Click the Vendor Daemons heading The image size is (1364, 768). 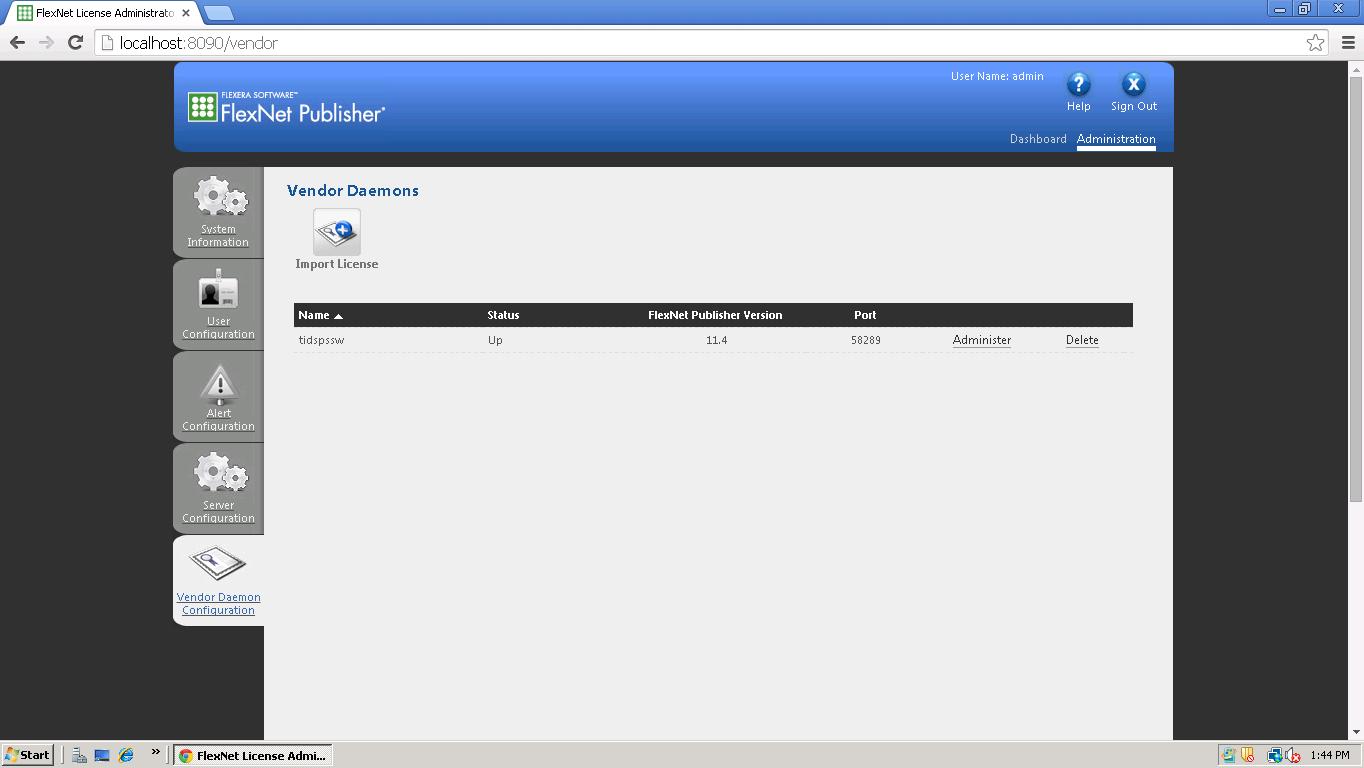pyautogui.click(x=353, y=190)
